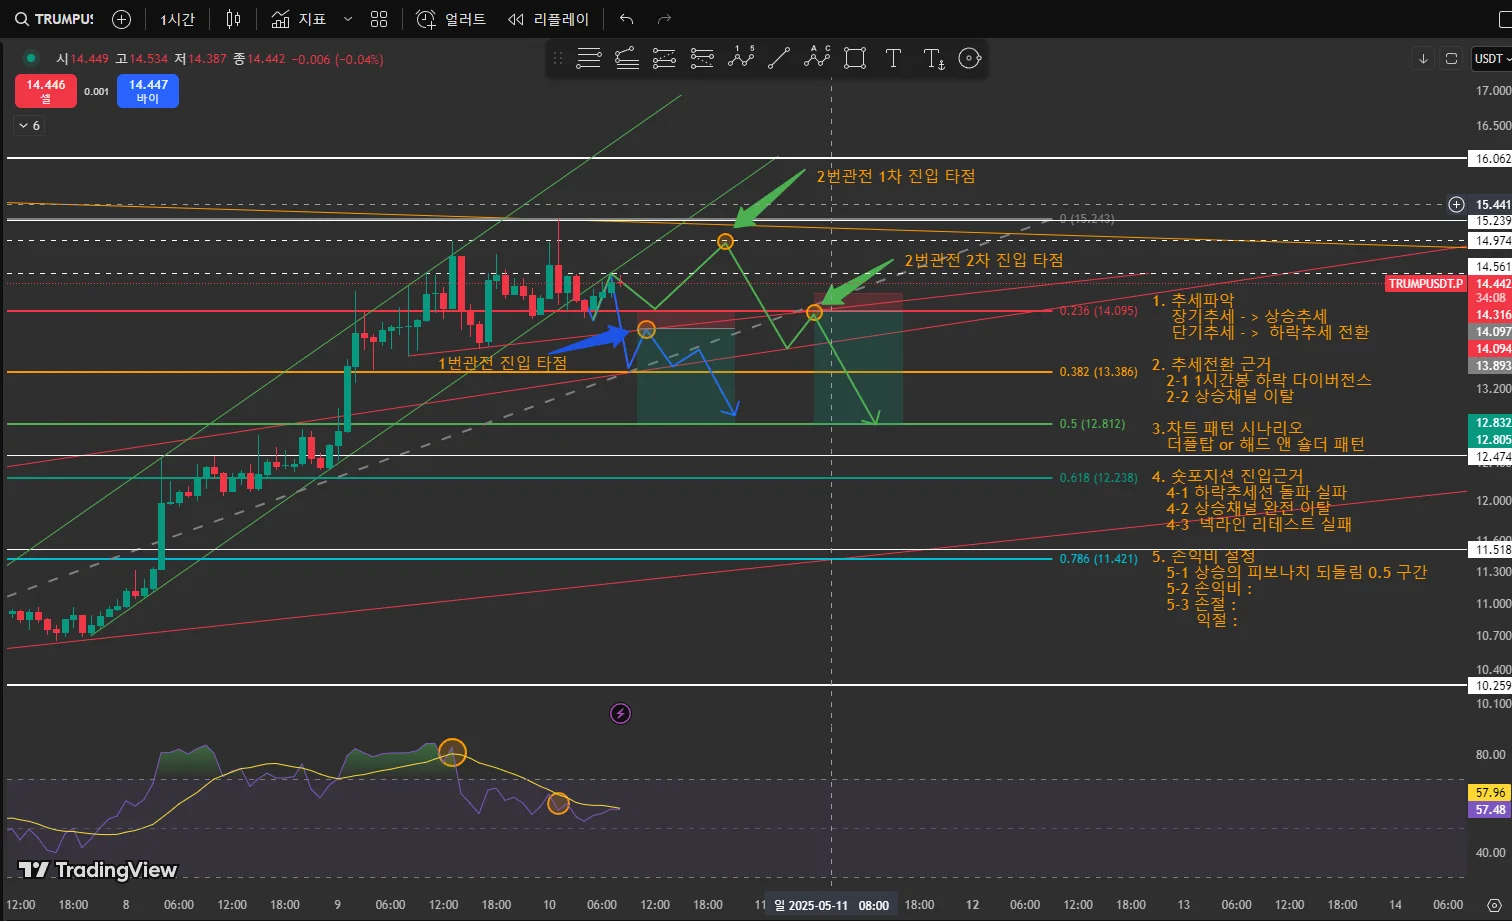Screen dimensions: 1512x921
Task: Select the '2번관전 2차 진입 타점' annotation
Action: pyautogui.click(x=984, y=260)
